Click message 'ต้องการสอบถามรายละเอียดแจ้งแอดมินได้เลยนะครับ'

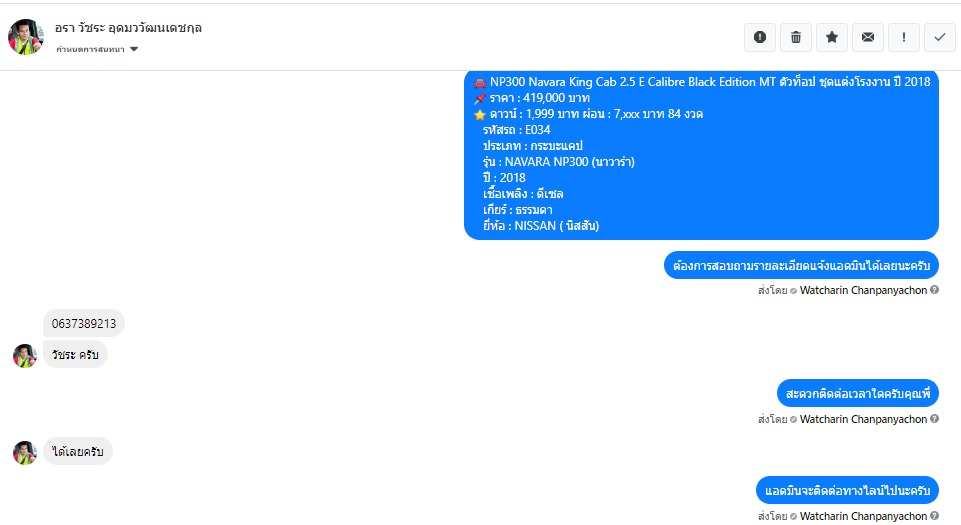[801, 265]
